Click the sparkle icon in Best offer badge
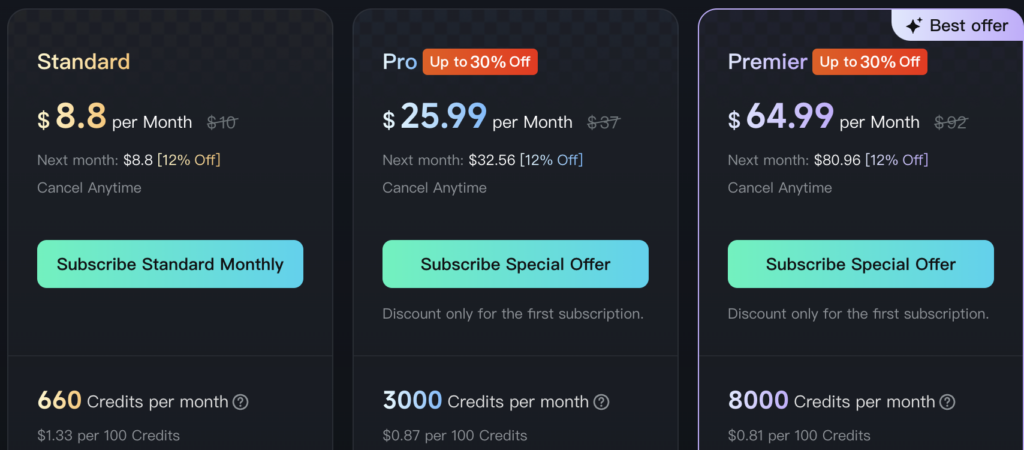 click(913, 26)
